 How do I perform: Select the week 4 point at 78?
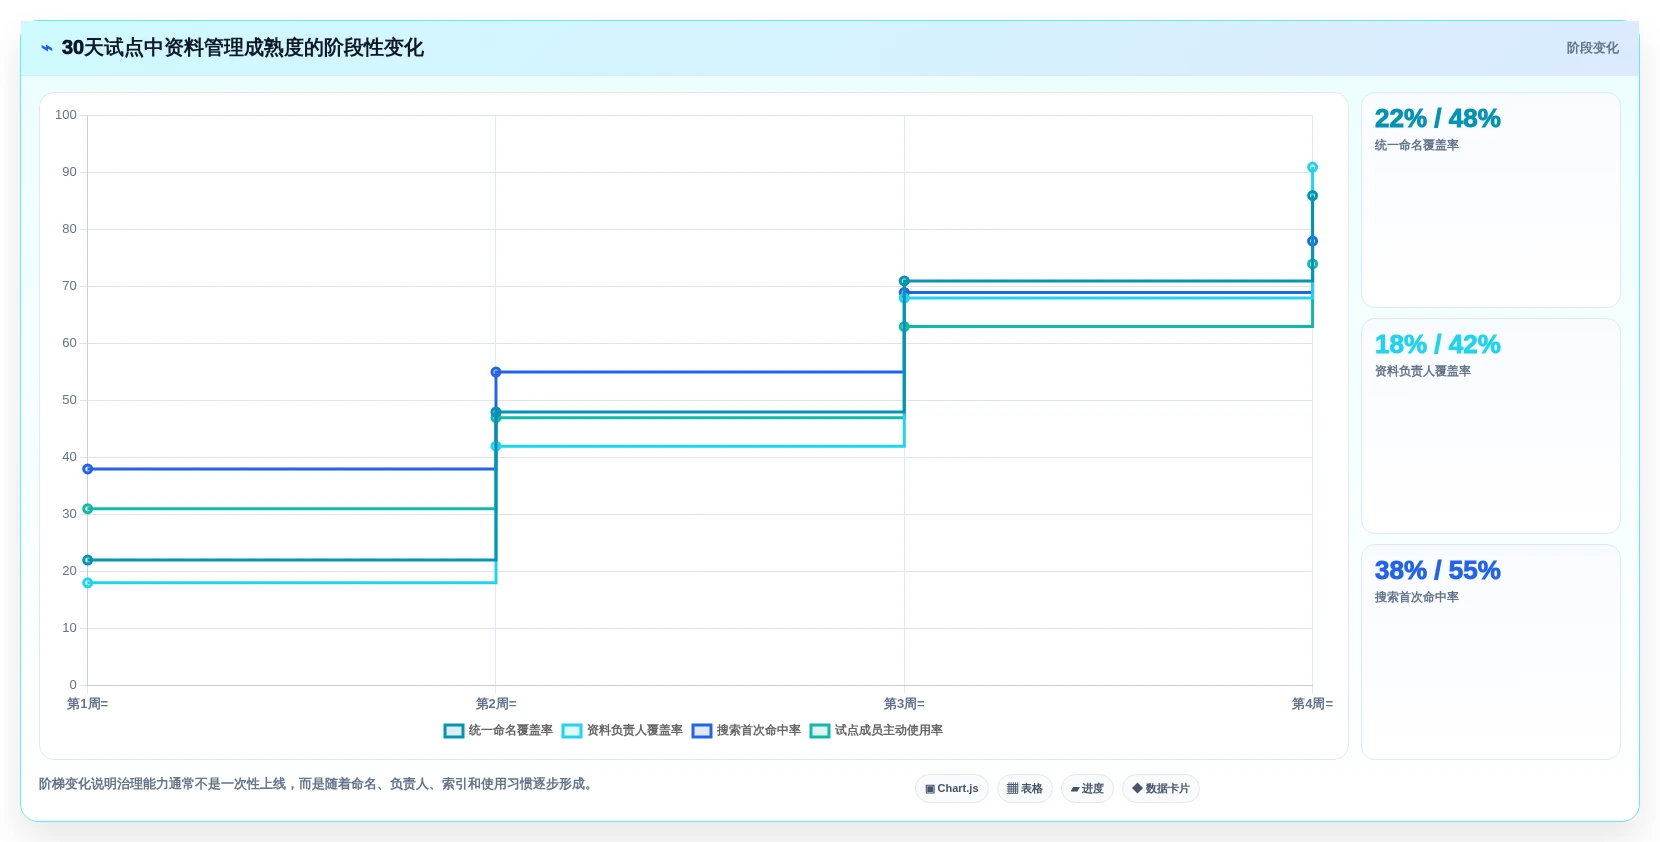pyautogui.click(x=1312, y=241)
